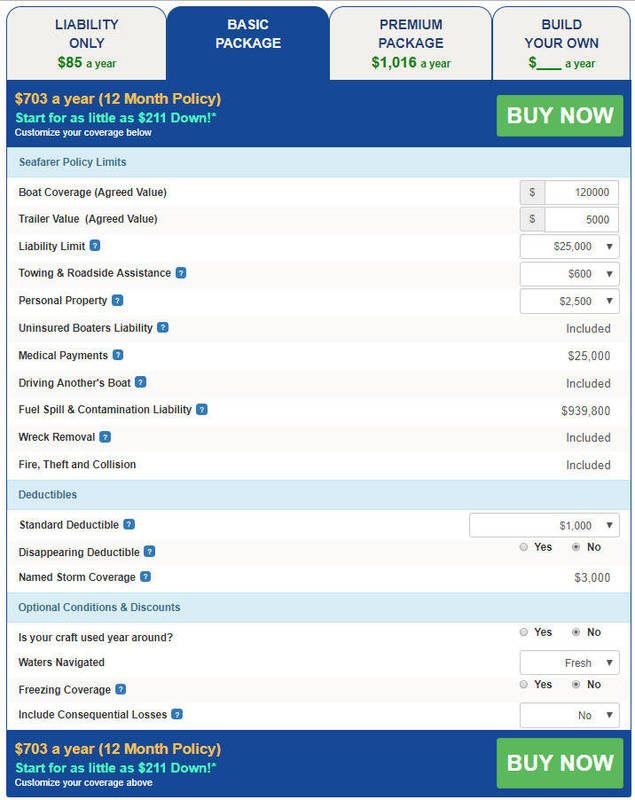Click Included value for Uninsured Boaters Liability
This screenshot has height=800, width=635.
pos(588,329)
